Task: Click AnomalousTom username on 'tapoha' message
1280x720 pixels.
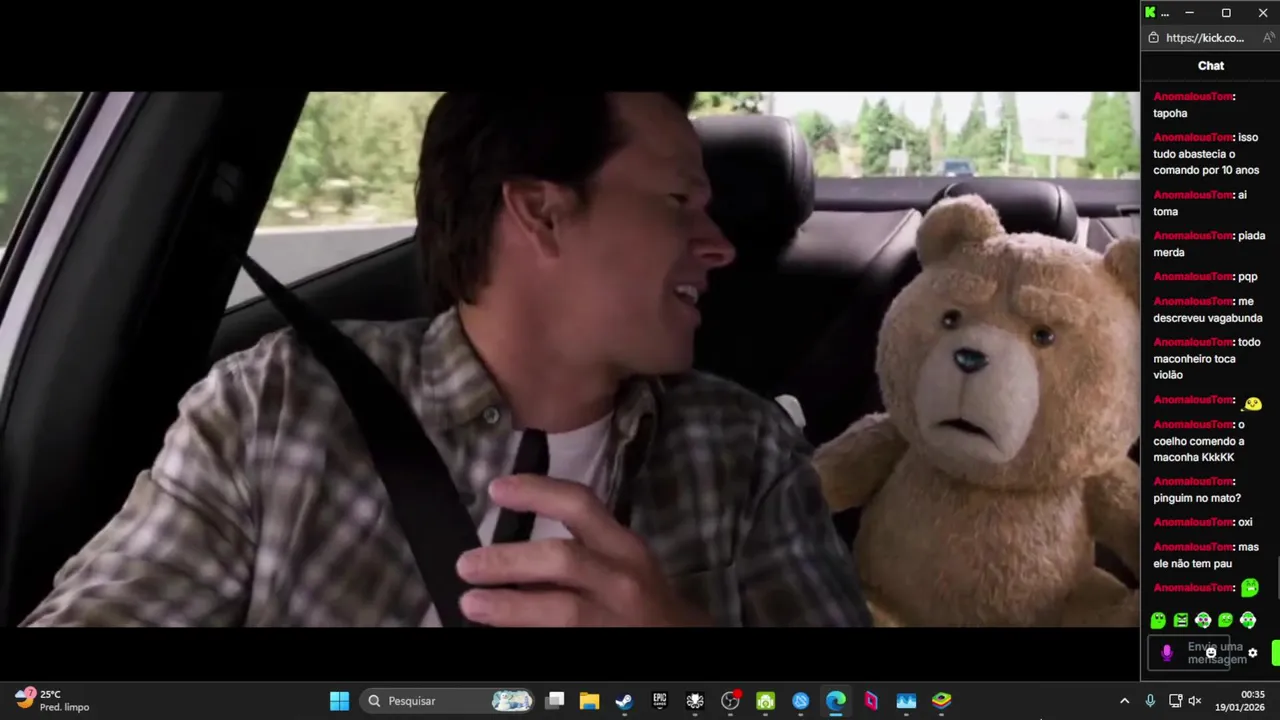Action: [x=1192, y=97]
